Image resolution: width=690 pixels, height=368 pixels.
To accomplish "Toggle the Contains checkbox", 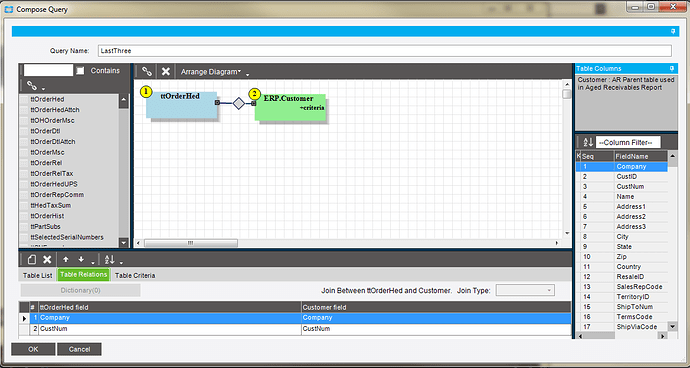I will (80, 71).
